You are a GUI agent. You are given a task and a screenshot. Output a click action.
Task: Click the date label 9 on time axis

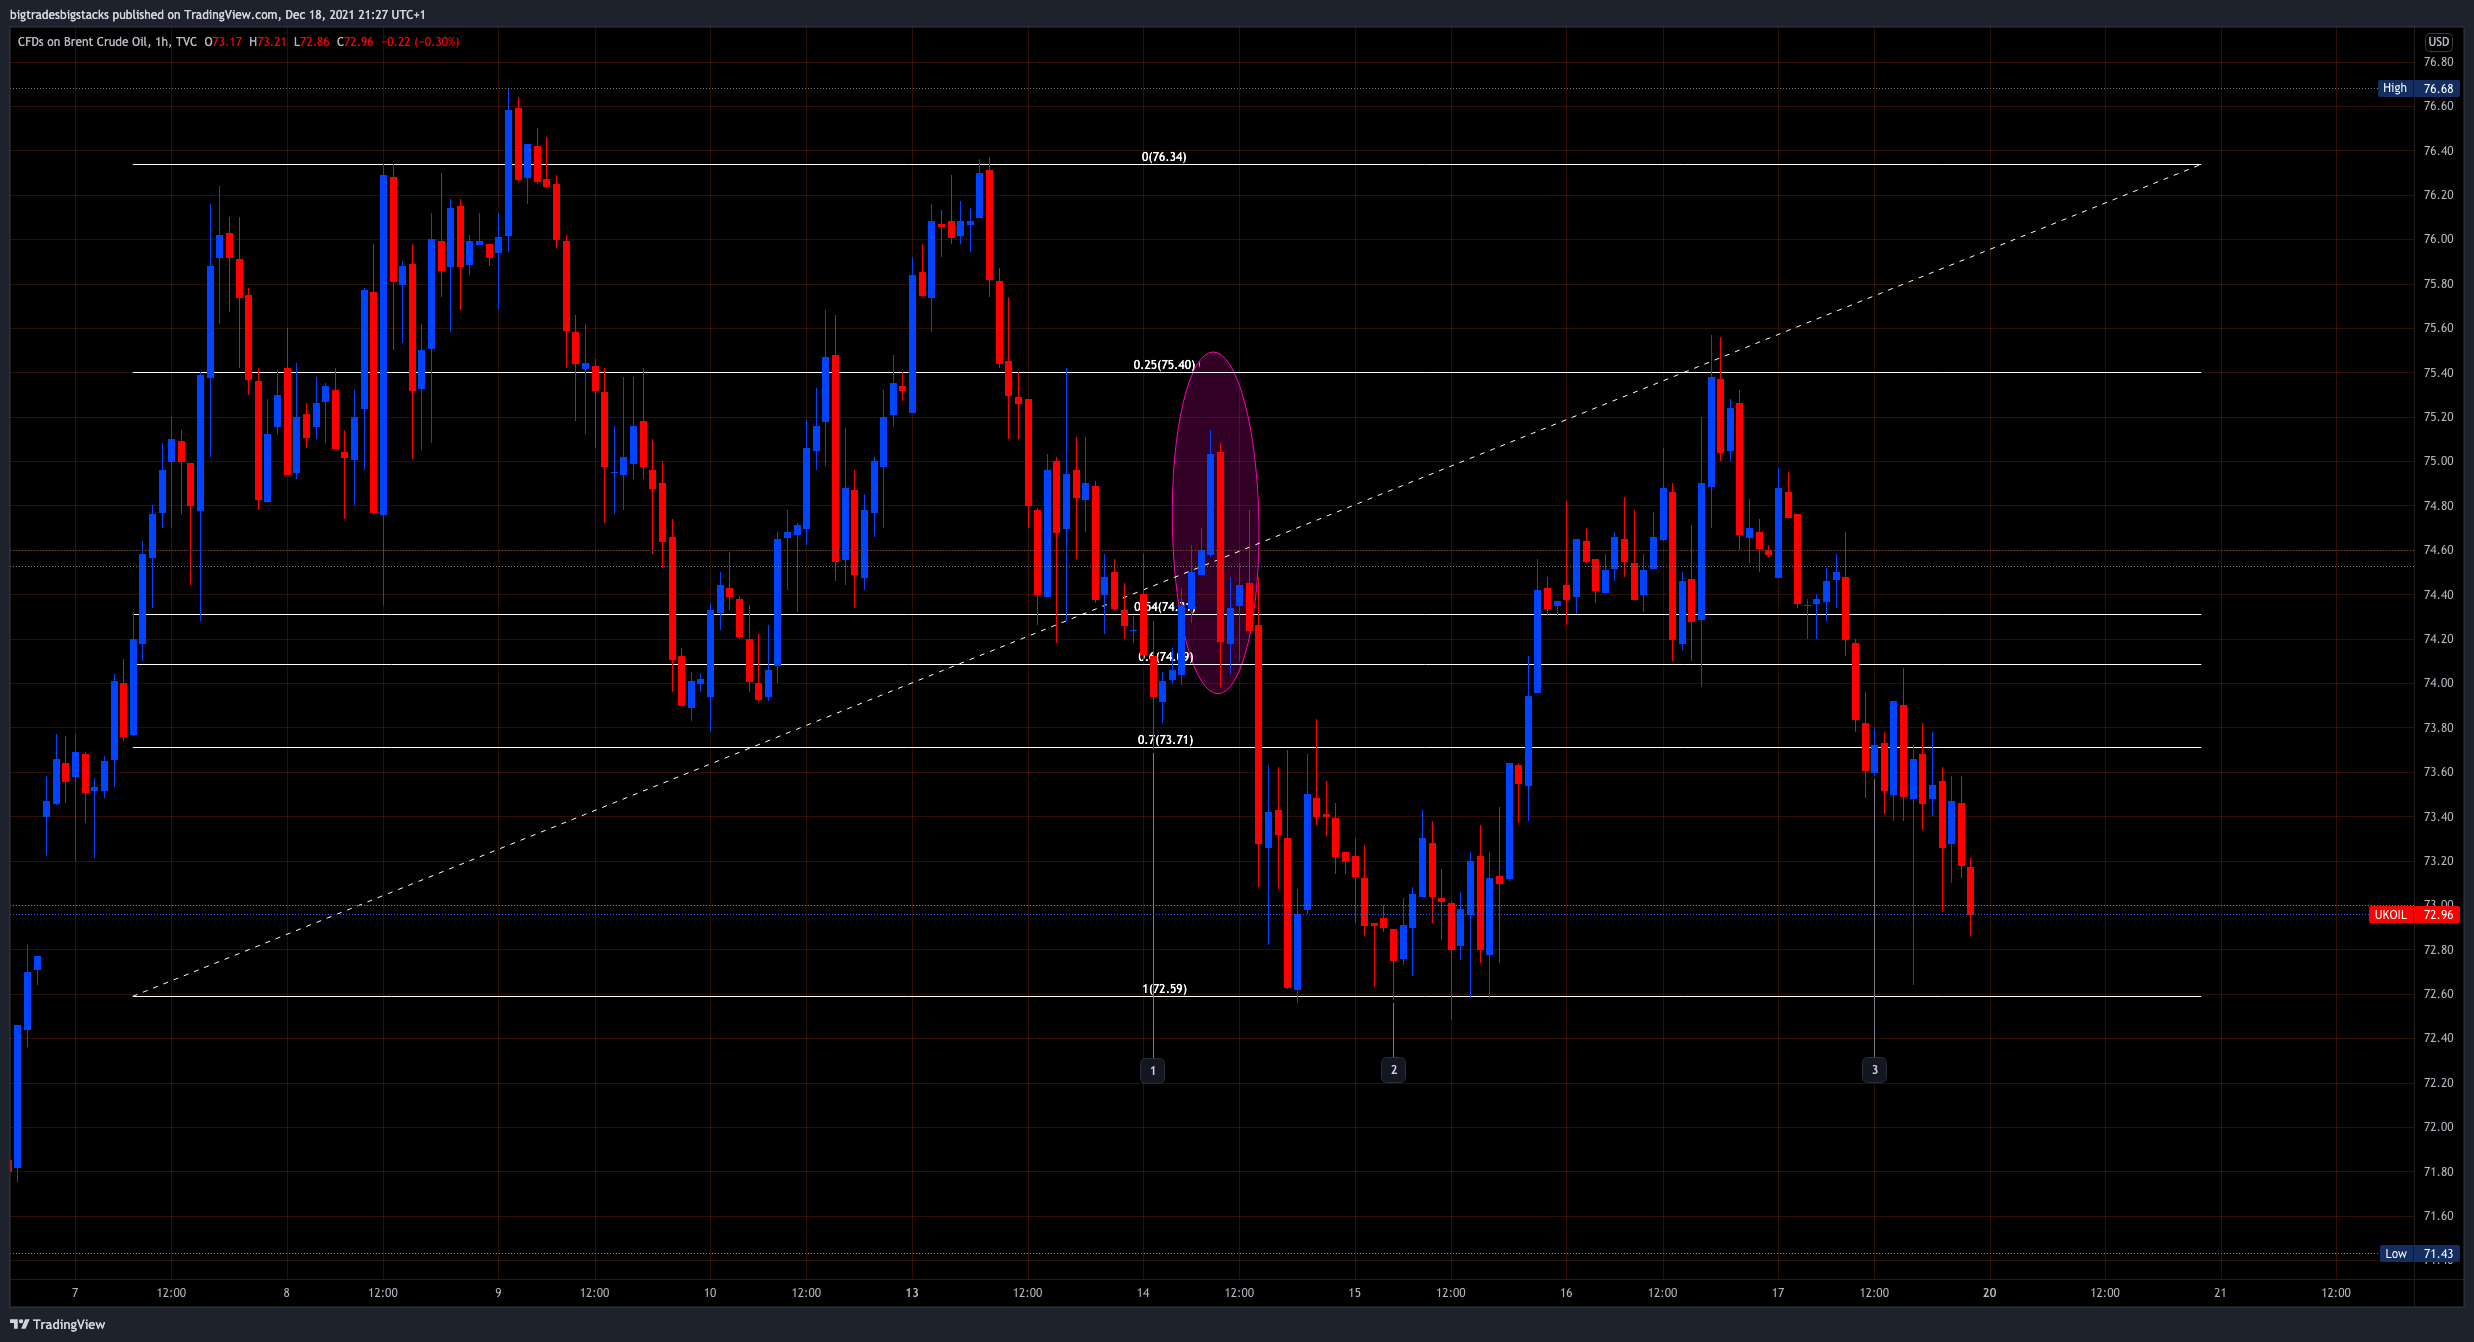point(498,1293)
